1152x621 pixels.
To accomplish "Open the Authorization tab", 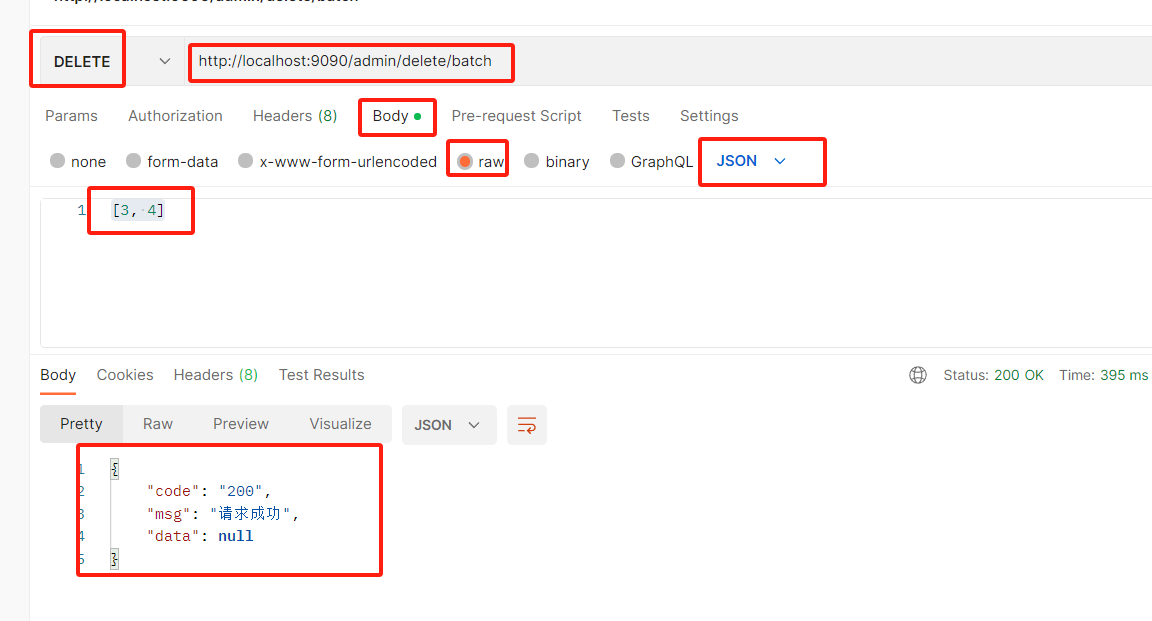I will pos(175,116).
